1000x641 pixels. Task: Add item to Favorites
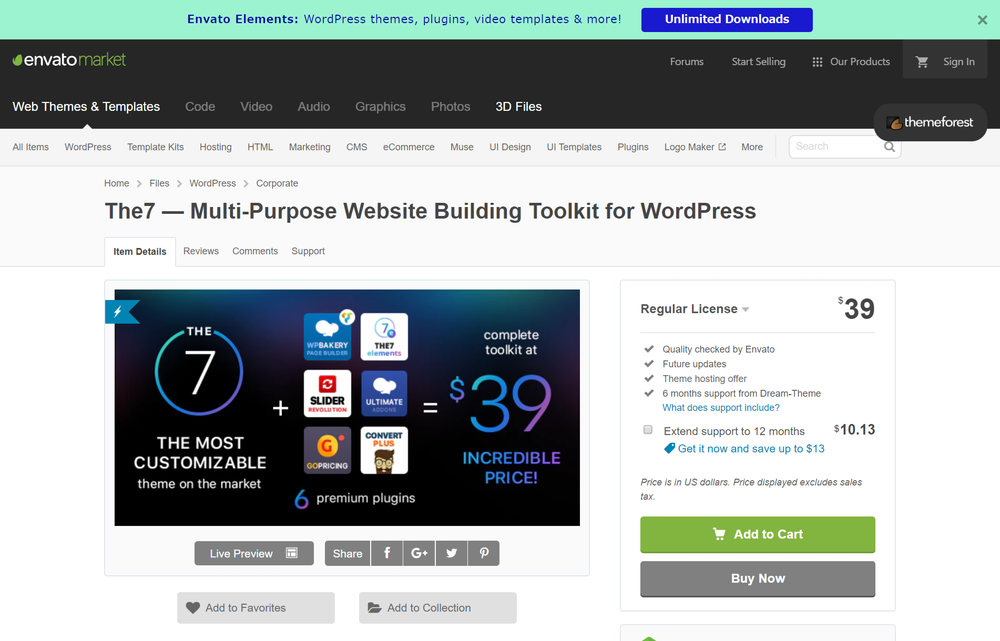coord(256,608)
